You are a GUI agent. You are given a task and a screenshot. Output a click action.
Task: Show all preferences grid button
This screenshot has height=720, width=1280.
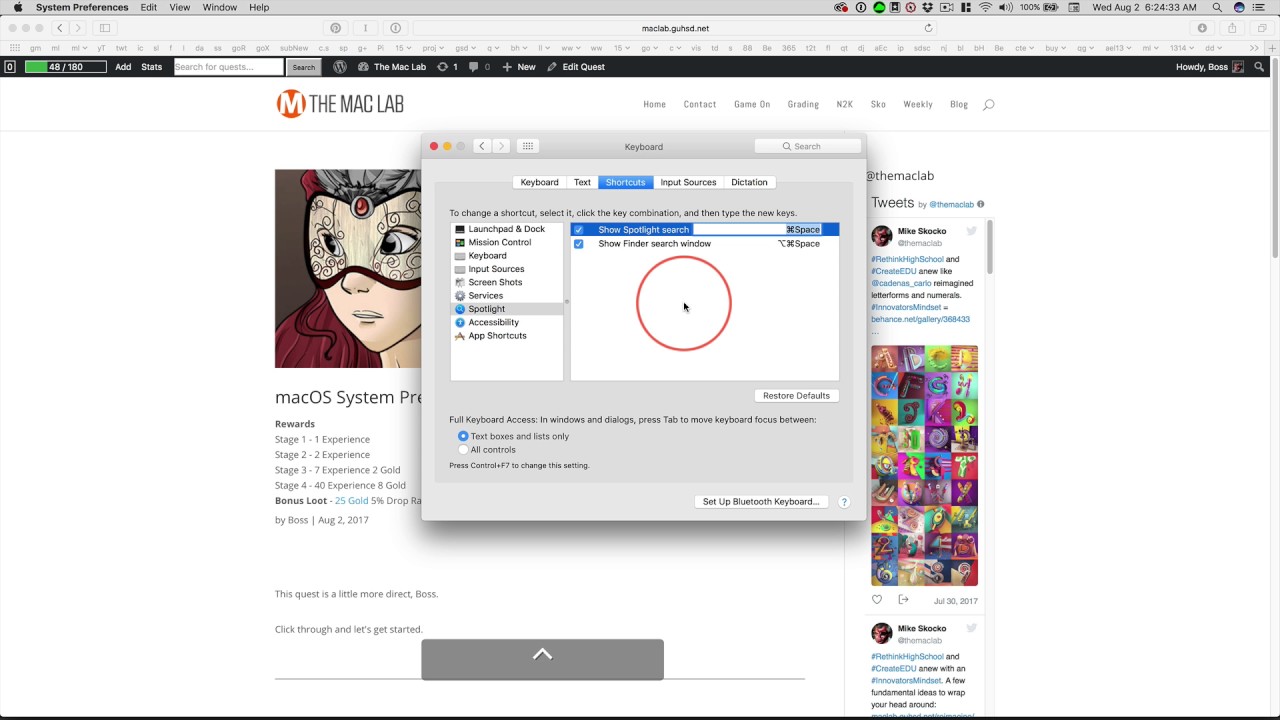click(528, 146)
